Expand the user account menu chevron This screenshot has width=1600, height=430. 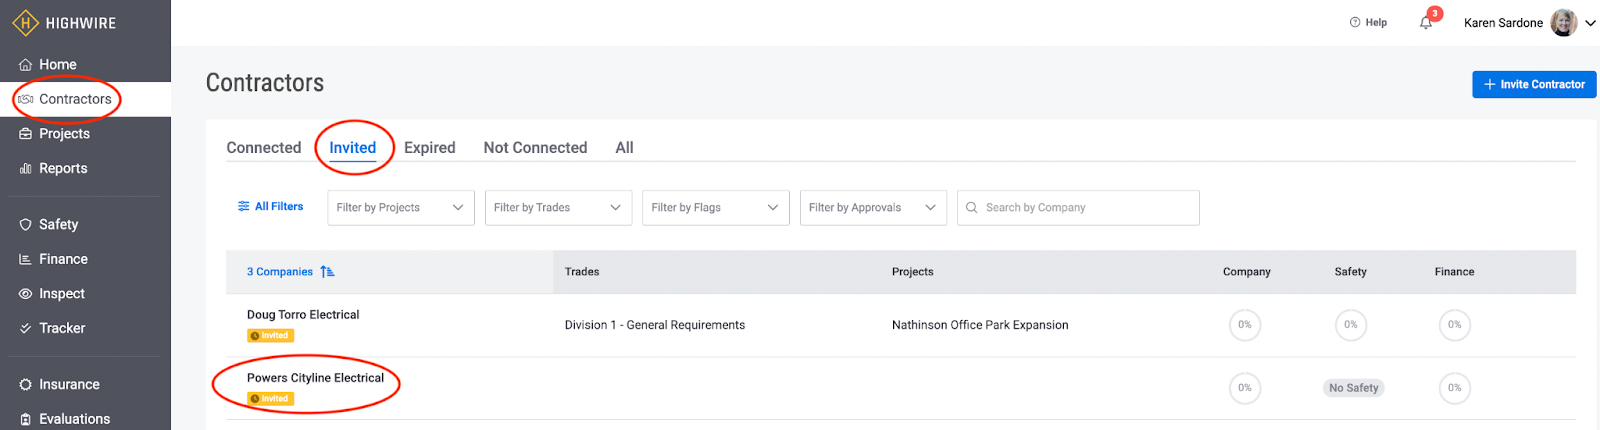[1590, 23]
